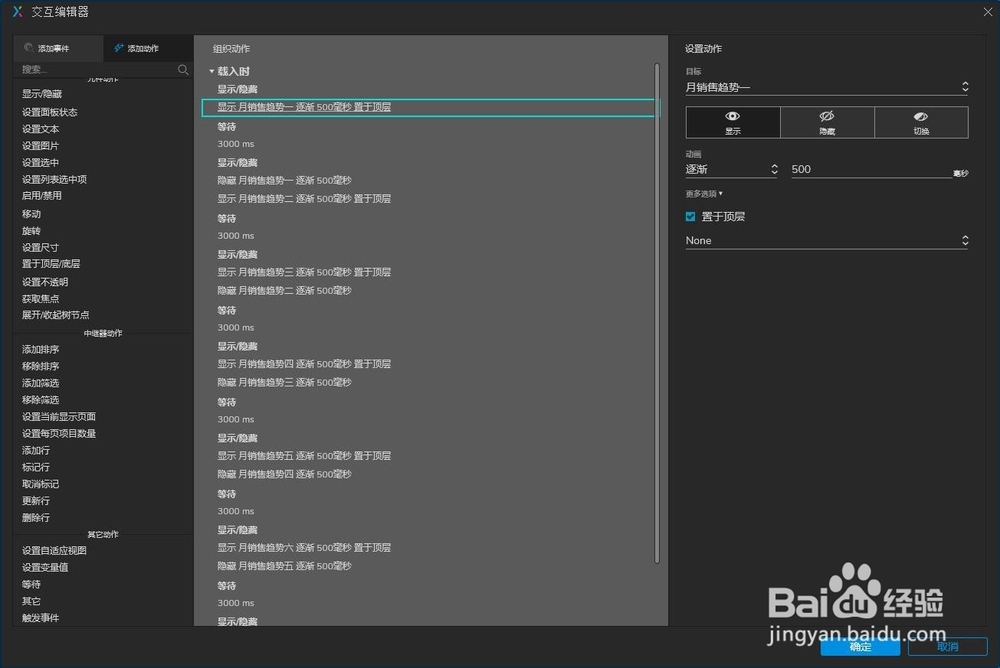This screenshot has height=668, width=1000.
Task: Edit the 500 duration field
Action: 871,169
